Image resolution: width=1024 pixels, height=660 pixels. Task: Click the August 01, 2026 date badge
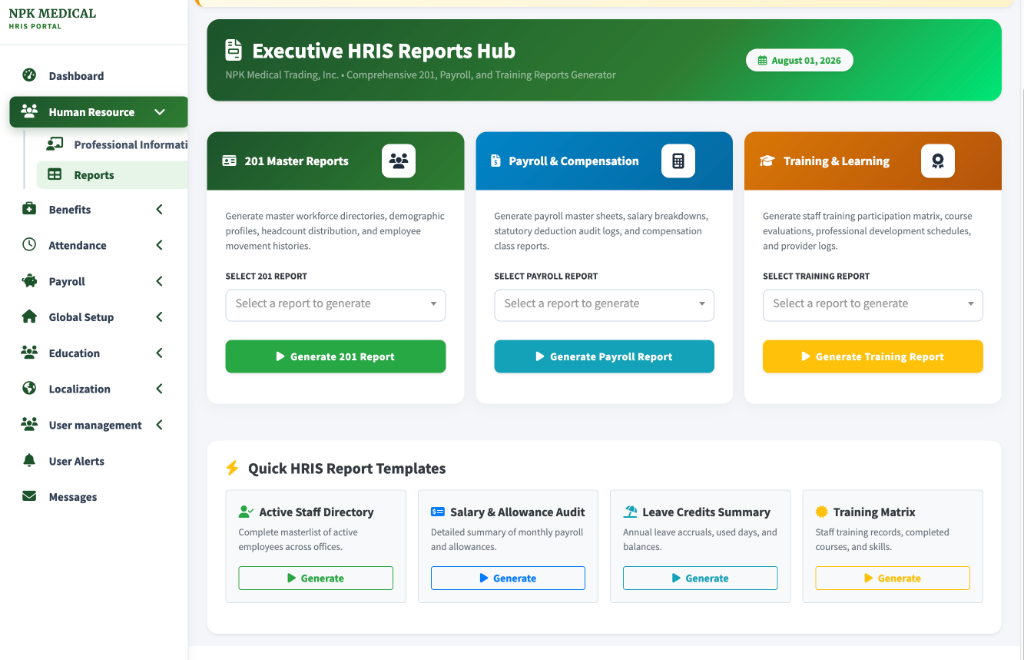(x=799, y=60)
